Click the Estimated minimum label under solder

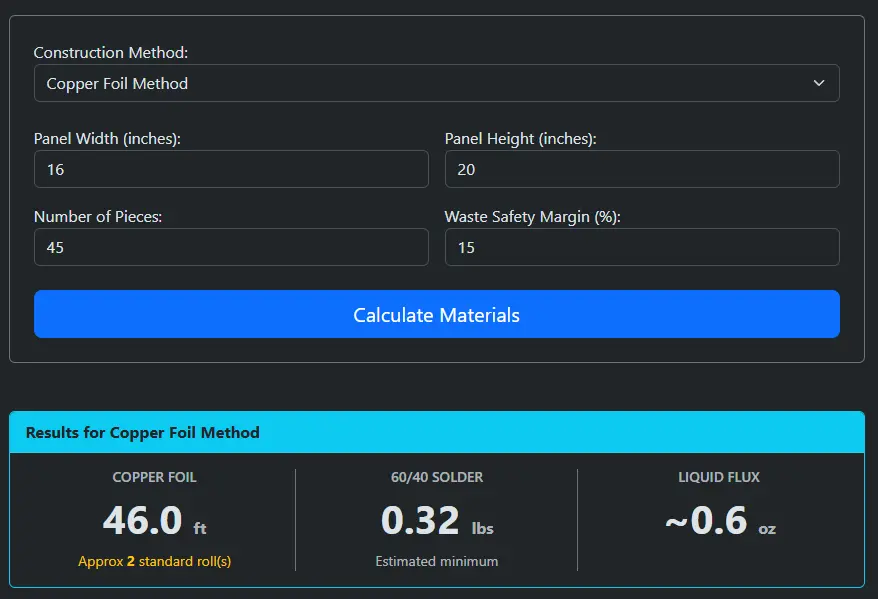436,561
